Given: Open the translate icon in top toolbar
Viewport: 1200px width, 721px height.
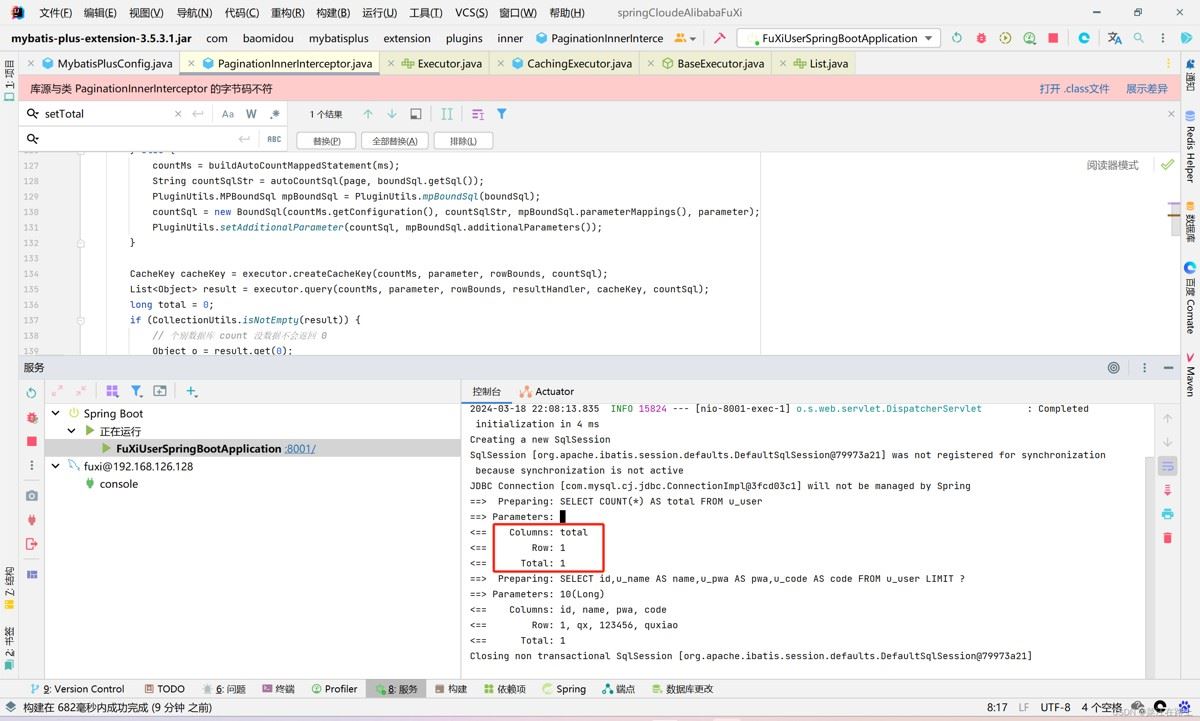Looking at the screenshot, I should 1114,38.
